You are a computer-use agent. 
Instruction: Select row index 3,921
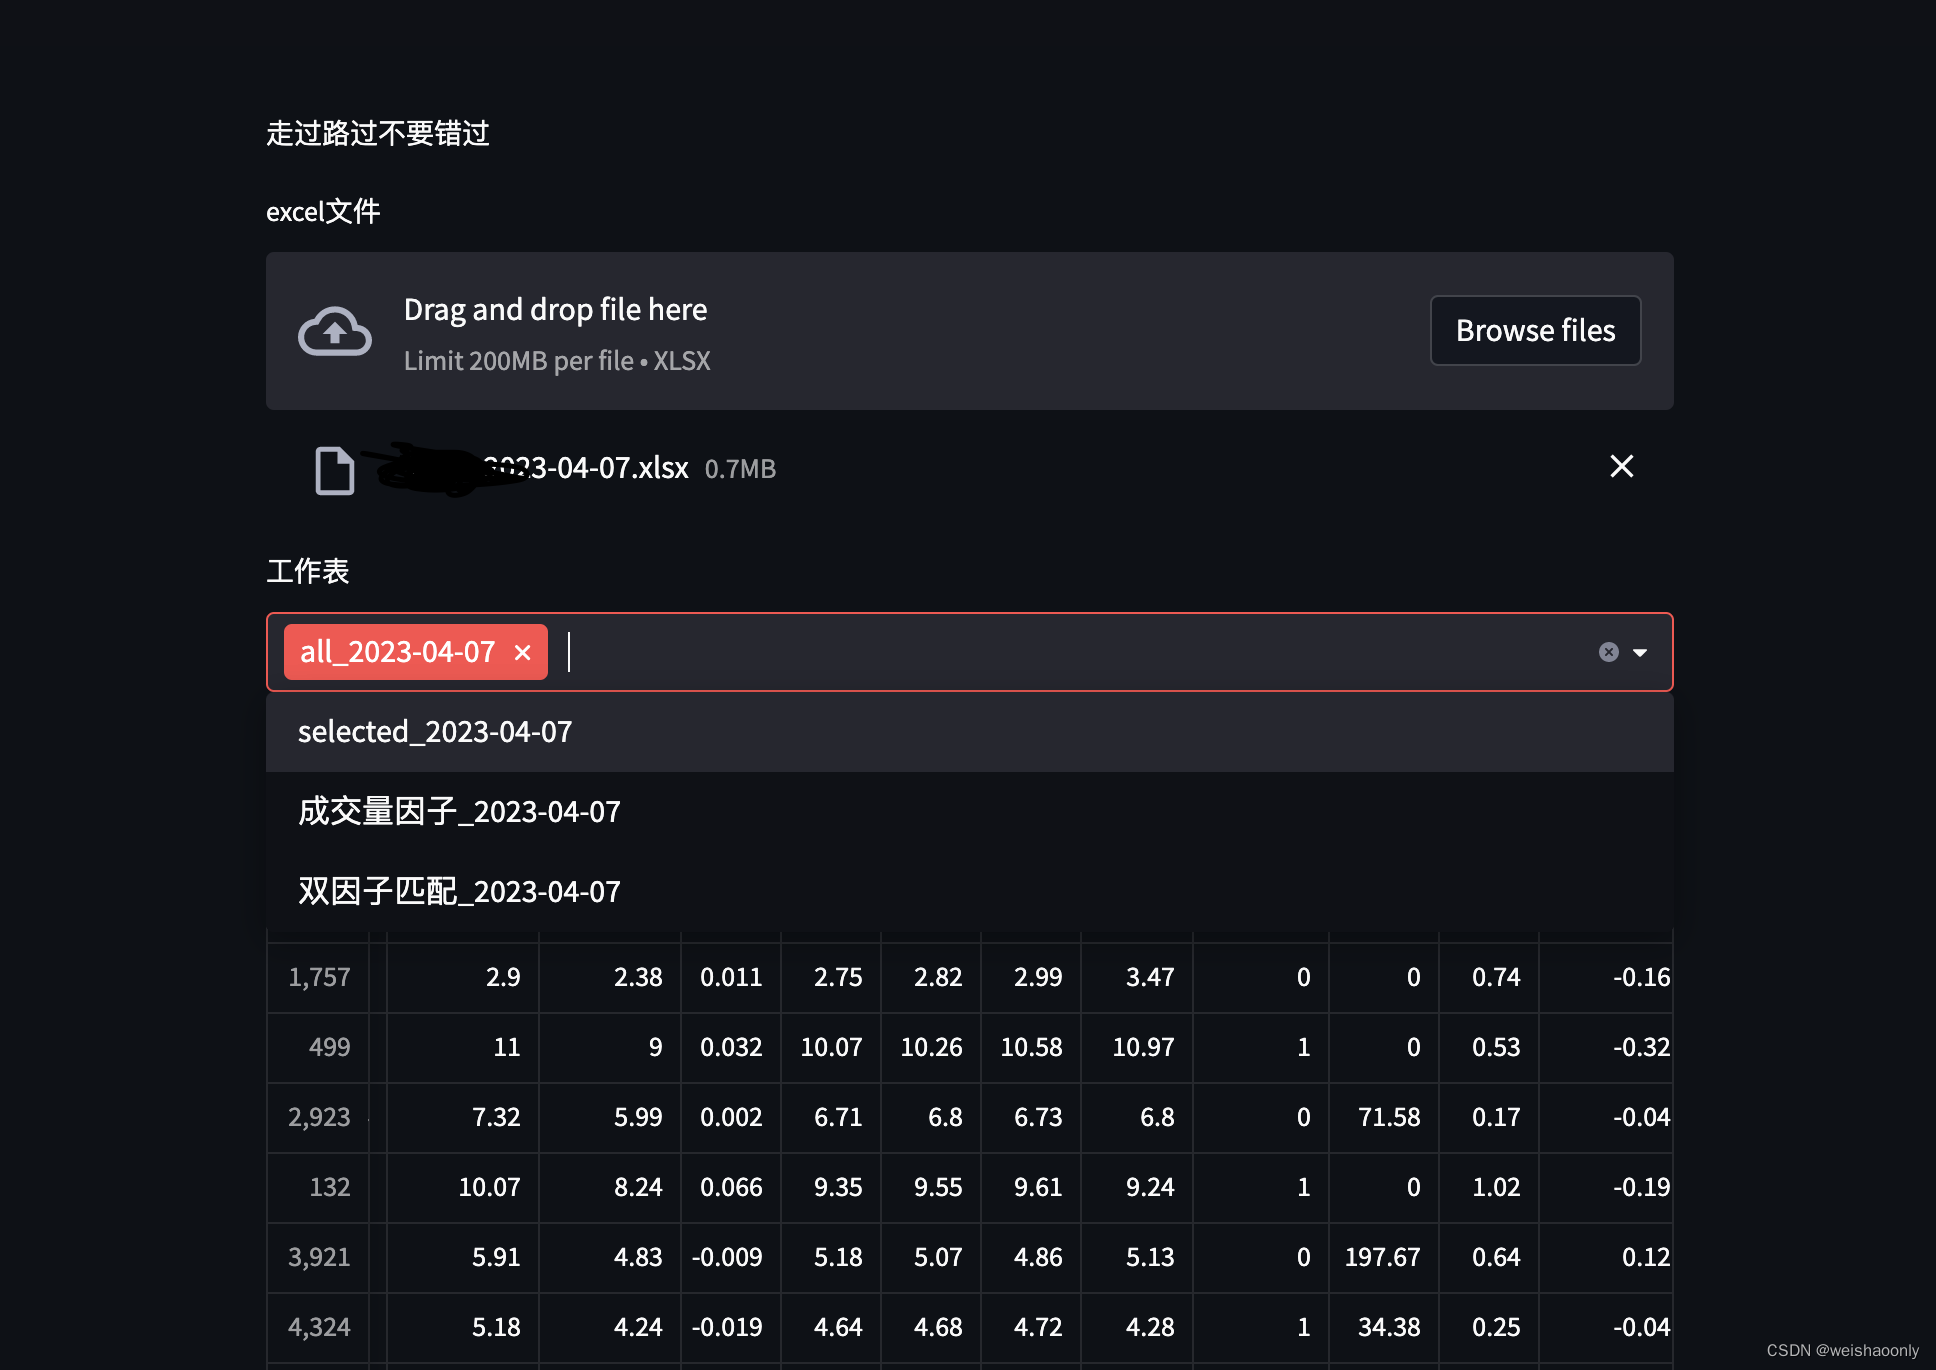tap(319, 1257)
